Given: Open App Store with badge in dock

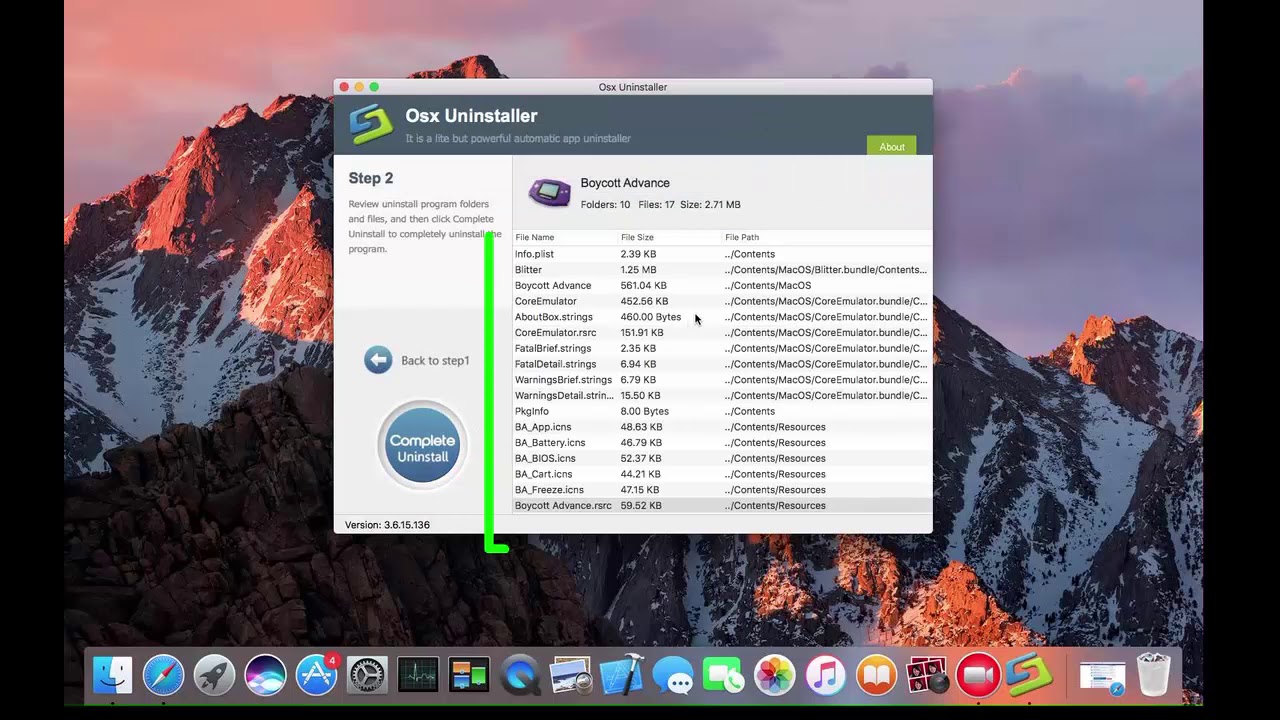Looking at the screenshot, I should coord(316,675).
